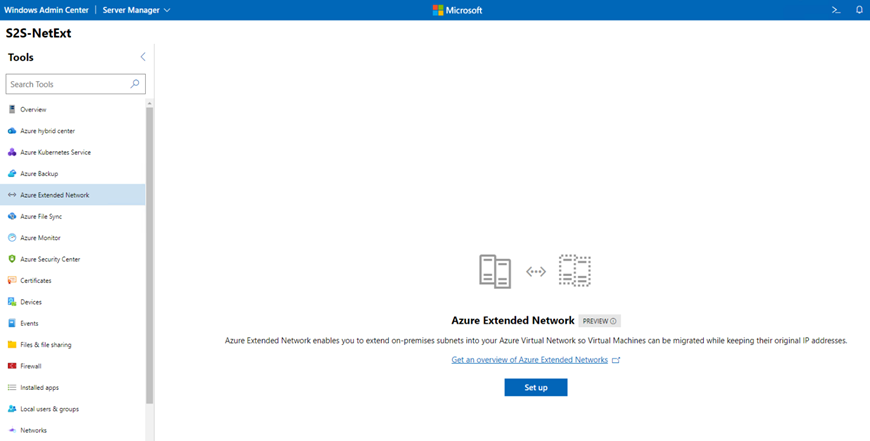Click the Azure Security Center shield icon
Screen dimensions: 870x441
(x=12, y=259)
